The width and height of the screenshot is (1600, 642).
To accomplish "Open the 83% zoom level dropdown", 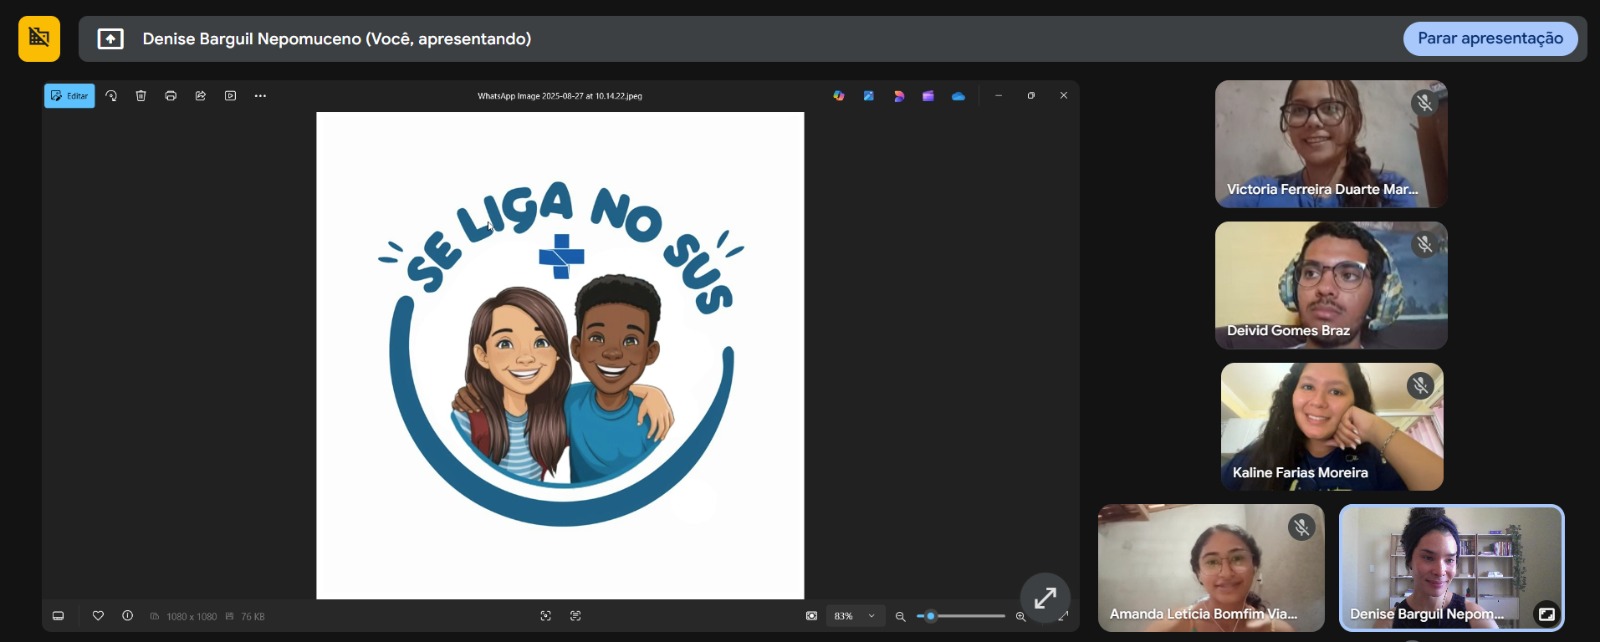I will click(855, 616).
